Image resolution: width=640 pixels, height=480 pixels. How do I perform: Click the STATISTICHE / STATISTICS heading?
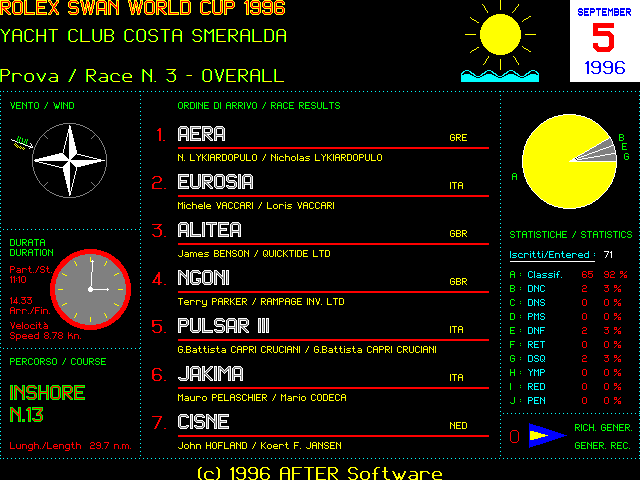571,235
